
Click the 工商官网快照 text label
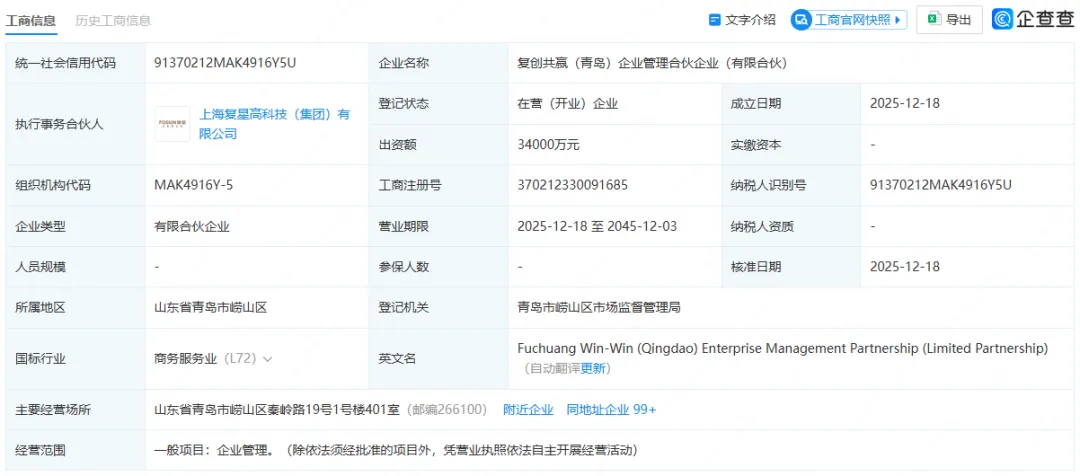coord(852,20)
